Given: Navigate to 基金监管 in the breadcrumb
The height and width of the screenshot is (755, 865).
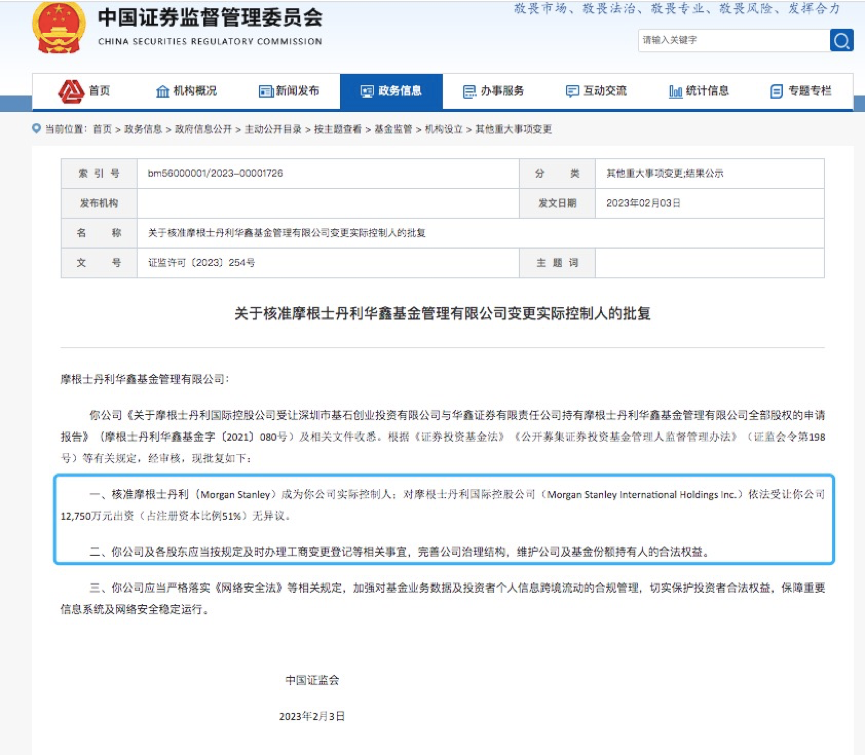Looking at the screenshot, I should pos(393,129).
